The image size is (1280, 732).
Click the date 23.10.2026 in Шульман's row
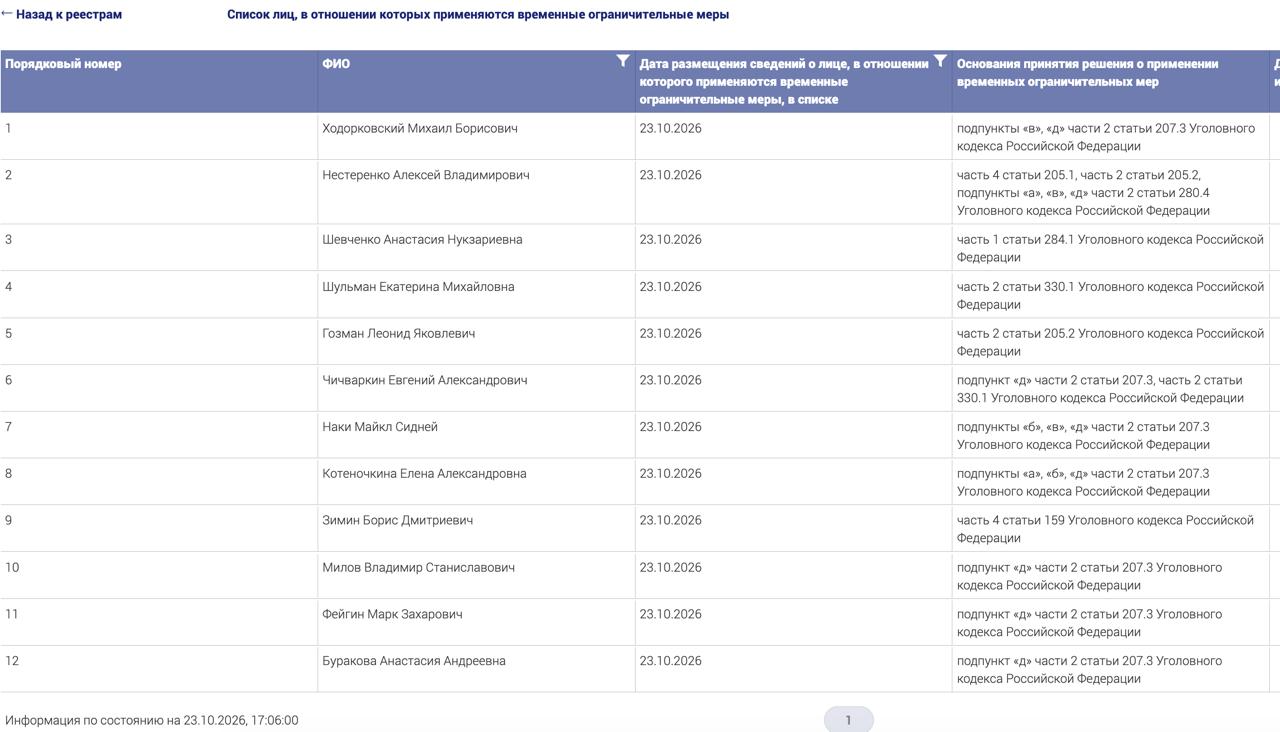(671, 287)
